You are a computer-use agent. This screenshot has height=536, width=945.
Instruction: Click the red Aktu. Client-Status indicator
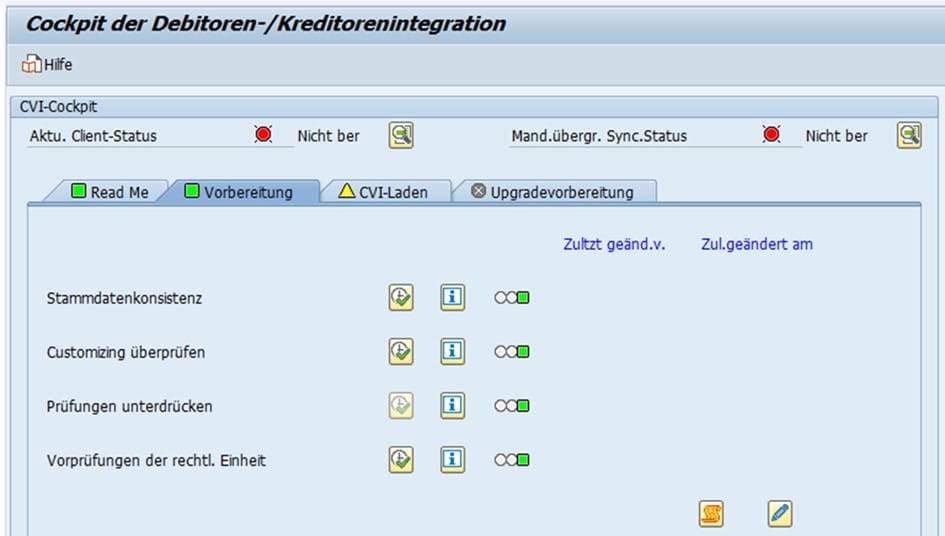(263, 134)
